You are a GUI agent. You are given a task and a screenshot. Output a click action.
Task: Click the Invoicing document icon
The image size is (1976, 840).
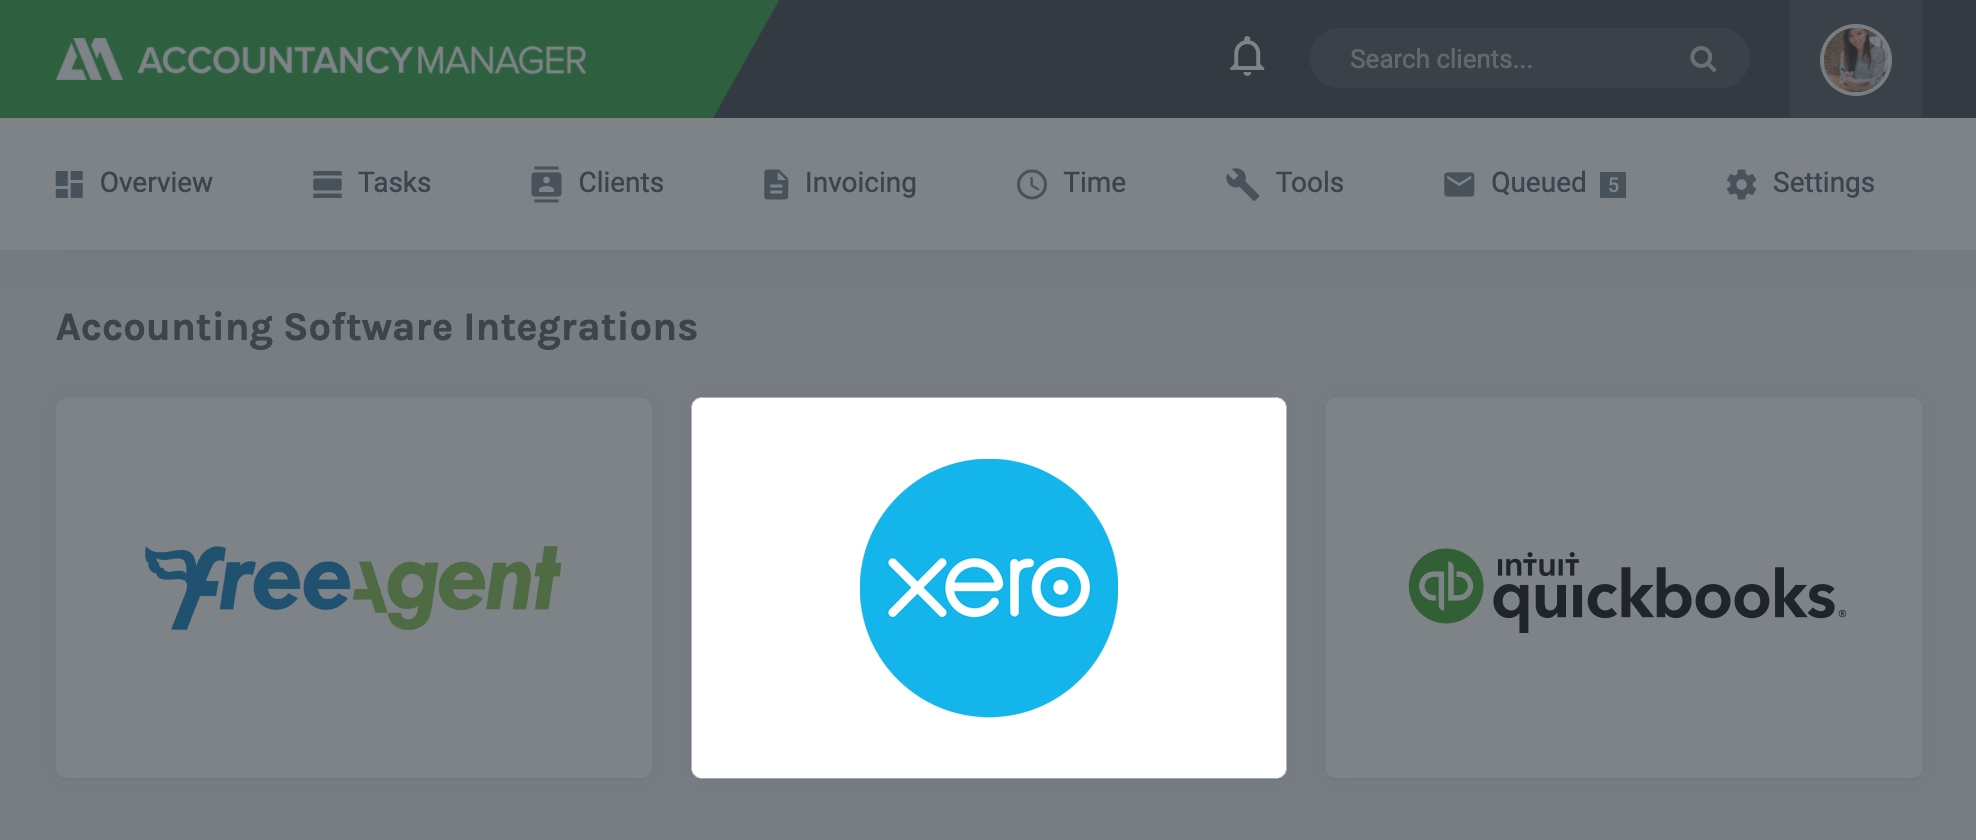coord(776,184)
